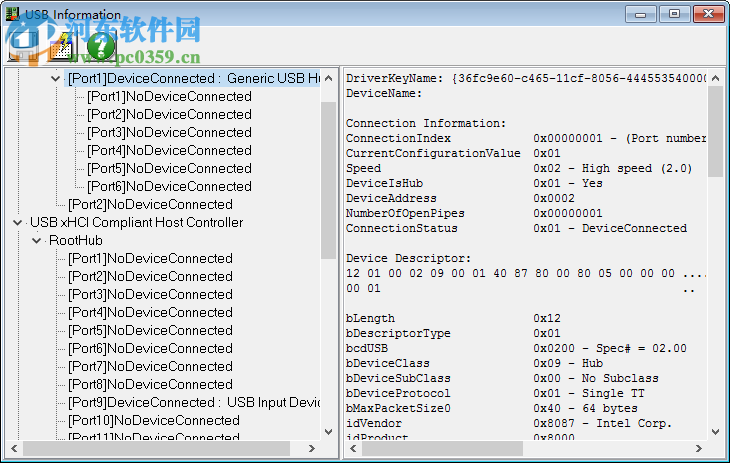The image size is (730, 463).
Task: Select [Port10]NoDeviceConnected in RootHub
Action: pos(154,421)
